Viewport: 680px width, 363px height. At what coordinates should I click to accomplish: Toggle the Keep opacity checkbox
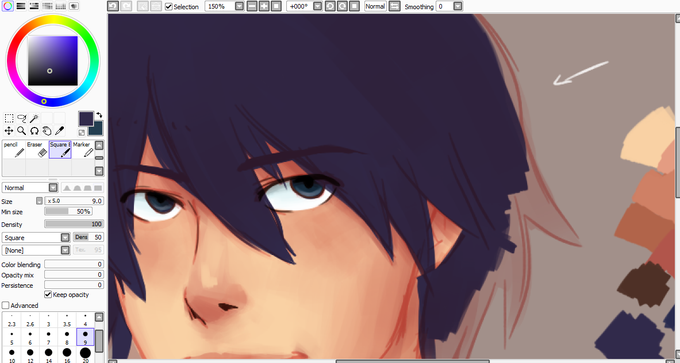tap(48, 294)
